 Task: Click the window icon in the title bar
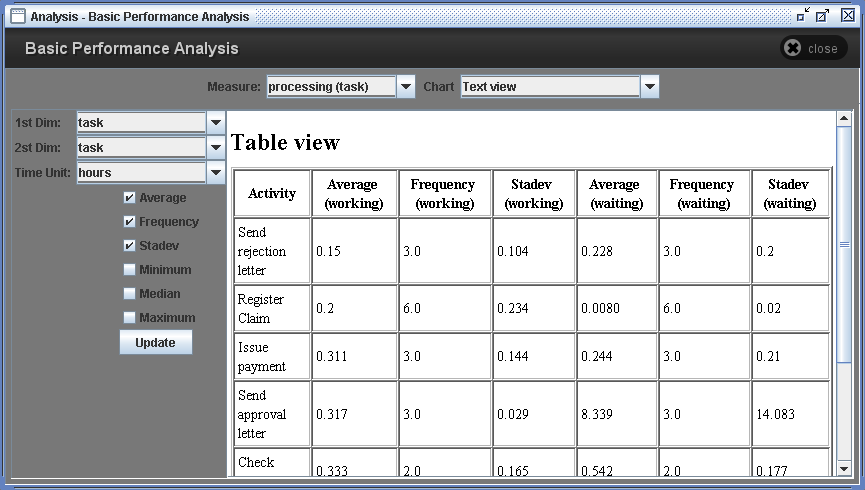click(17, 16)
